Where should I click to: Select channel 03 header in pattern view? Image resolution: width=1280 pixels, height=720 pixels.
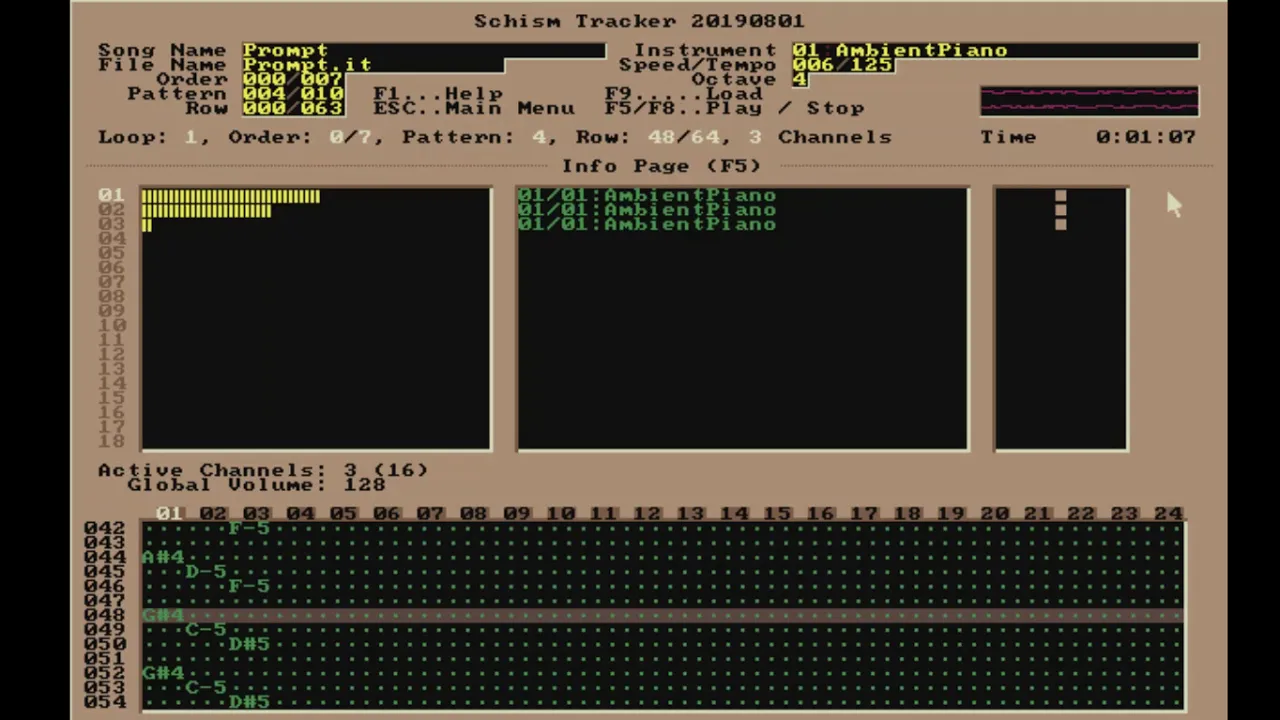pos(256,513)
